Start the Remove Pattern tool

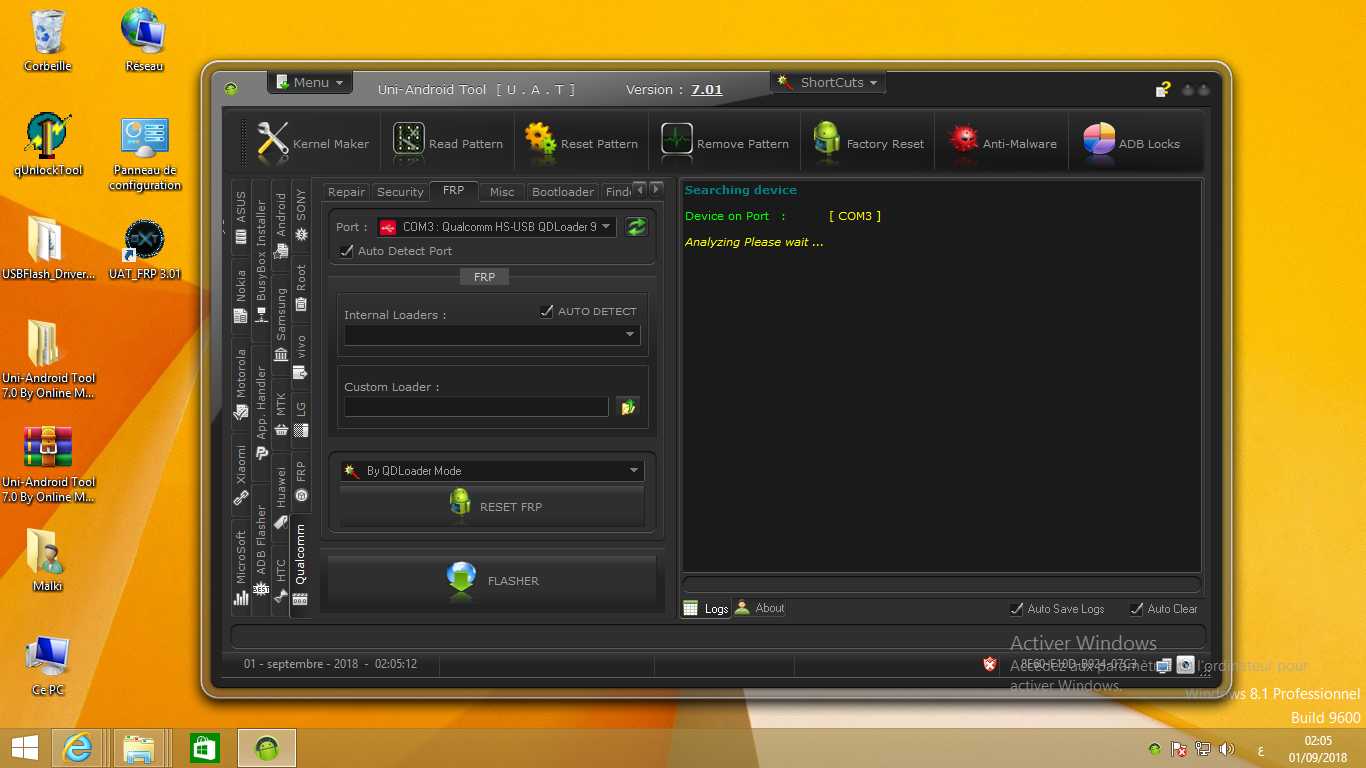coord(725,143)
